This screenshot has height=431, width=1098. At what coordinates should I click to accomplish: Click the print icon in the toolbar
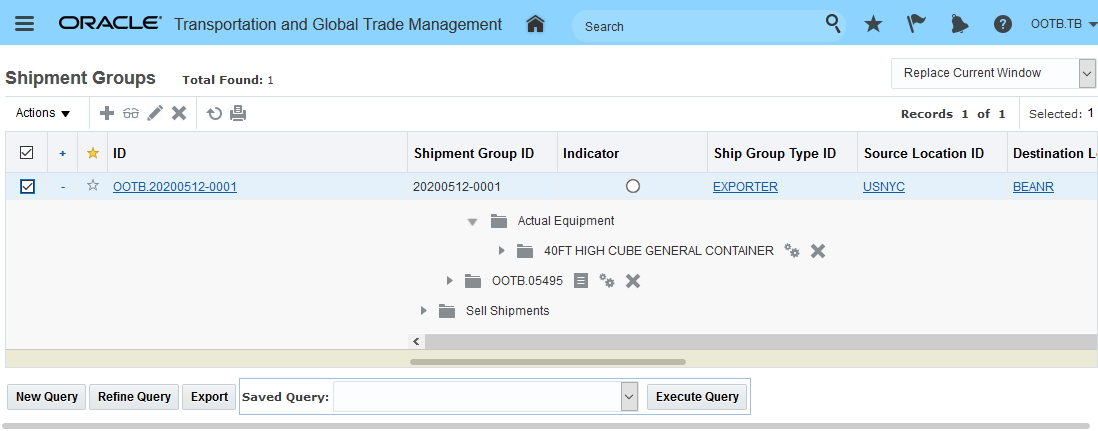(238, 113)
